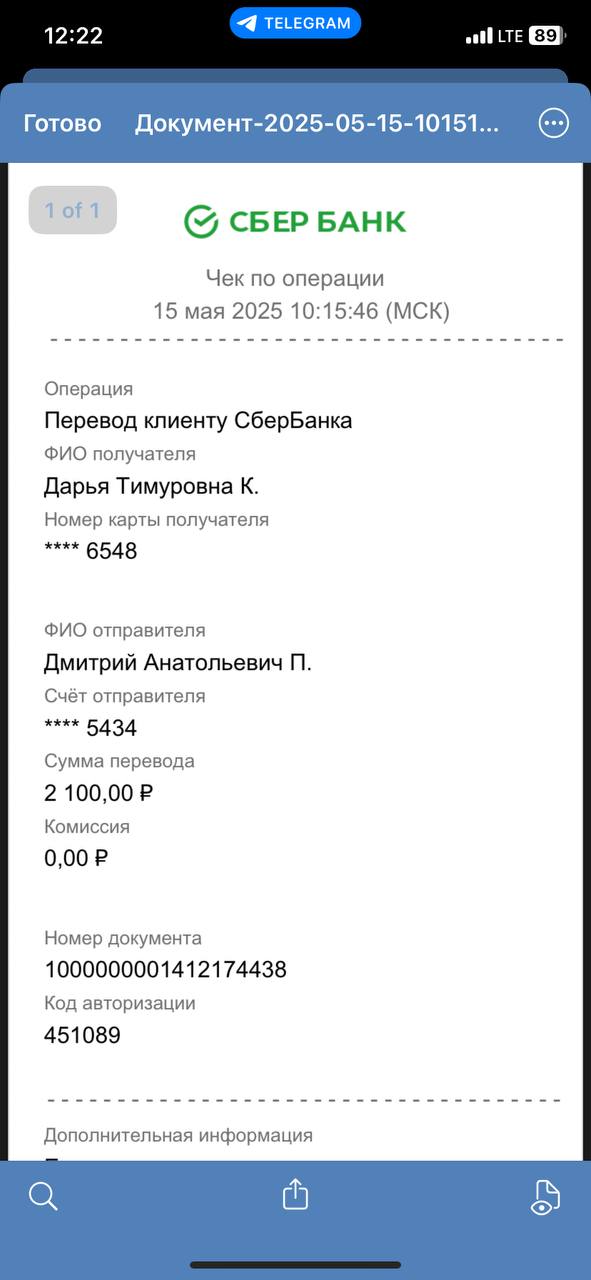
Task: Tap the 12:22 clock in status bar
Action: pyautogui.click(x=73, y=36)
